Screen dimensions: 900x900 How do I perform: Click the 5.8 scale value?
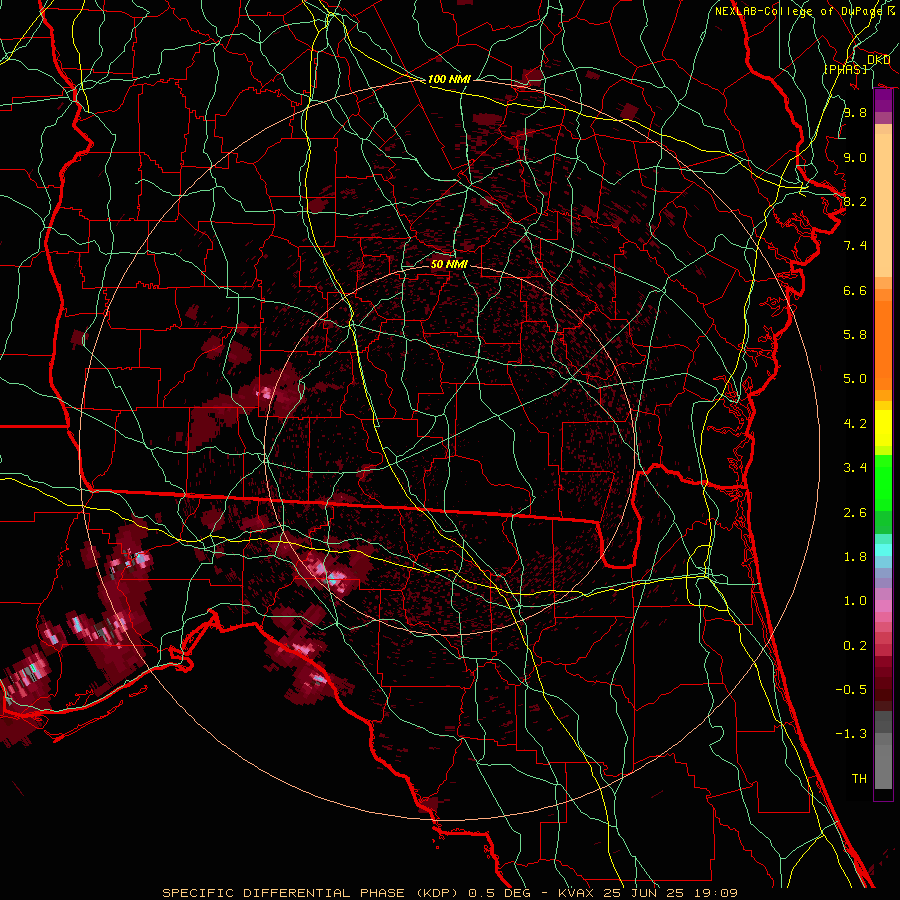coord(855,335)
